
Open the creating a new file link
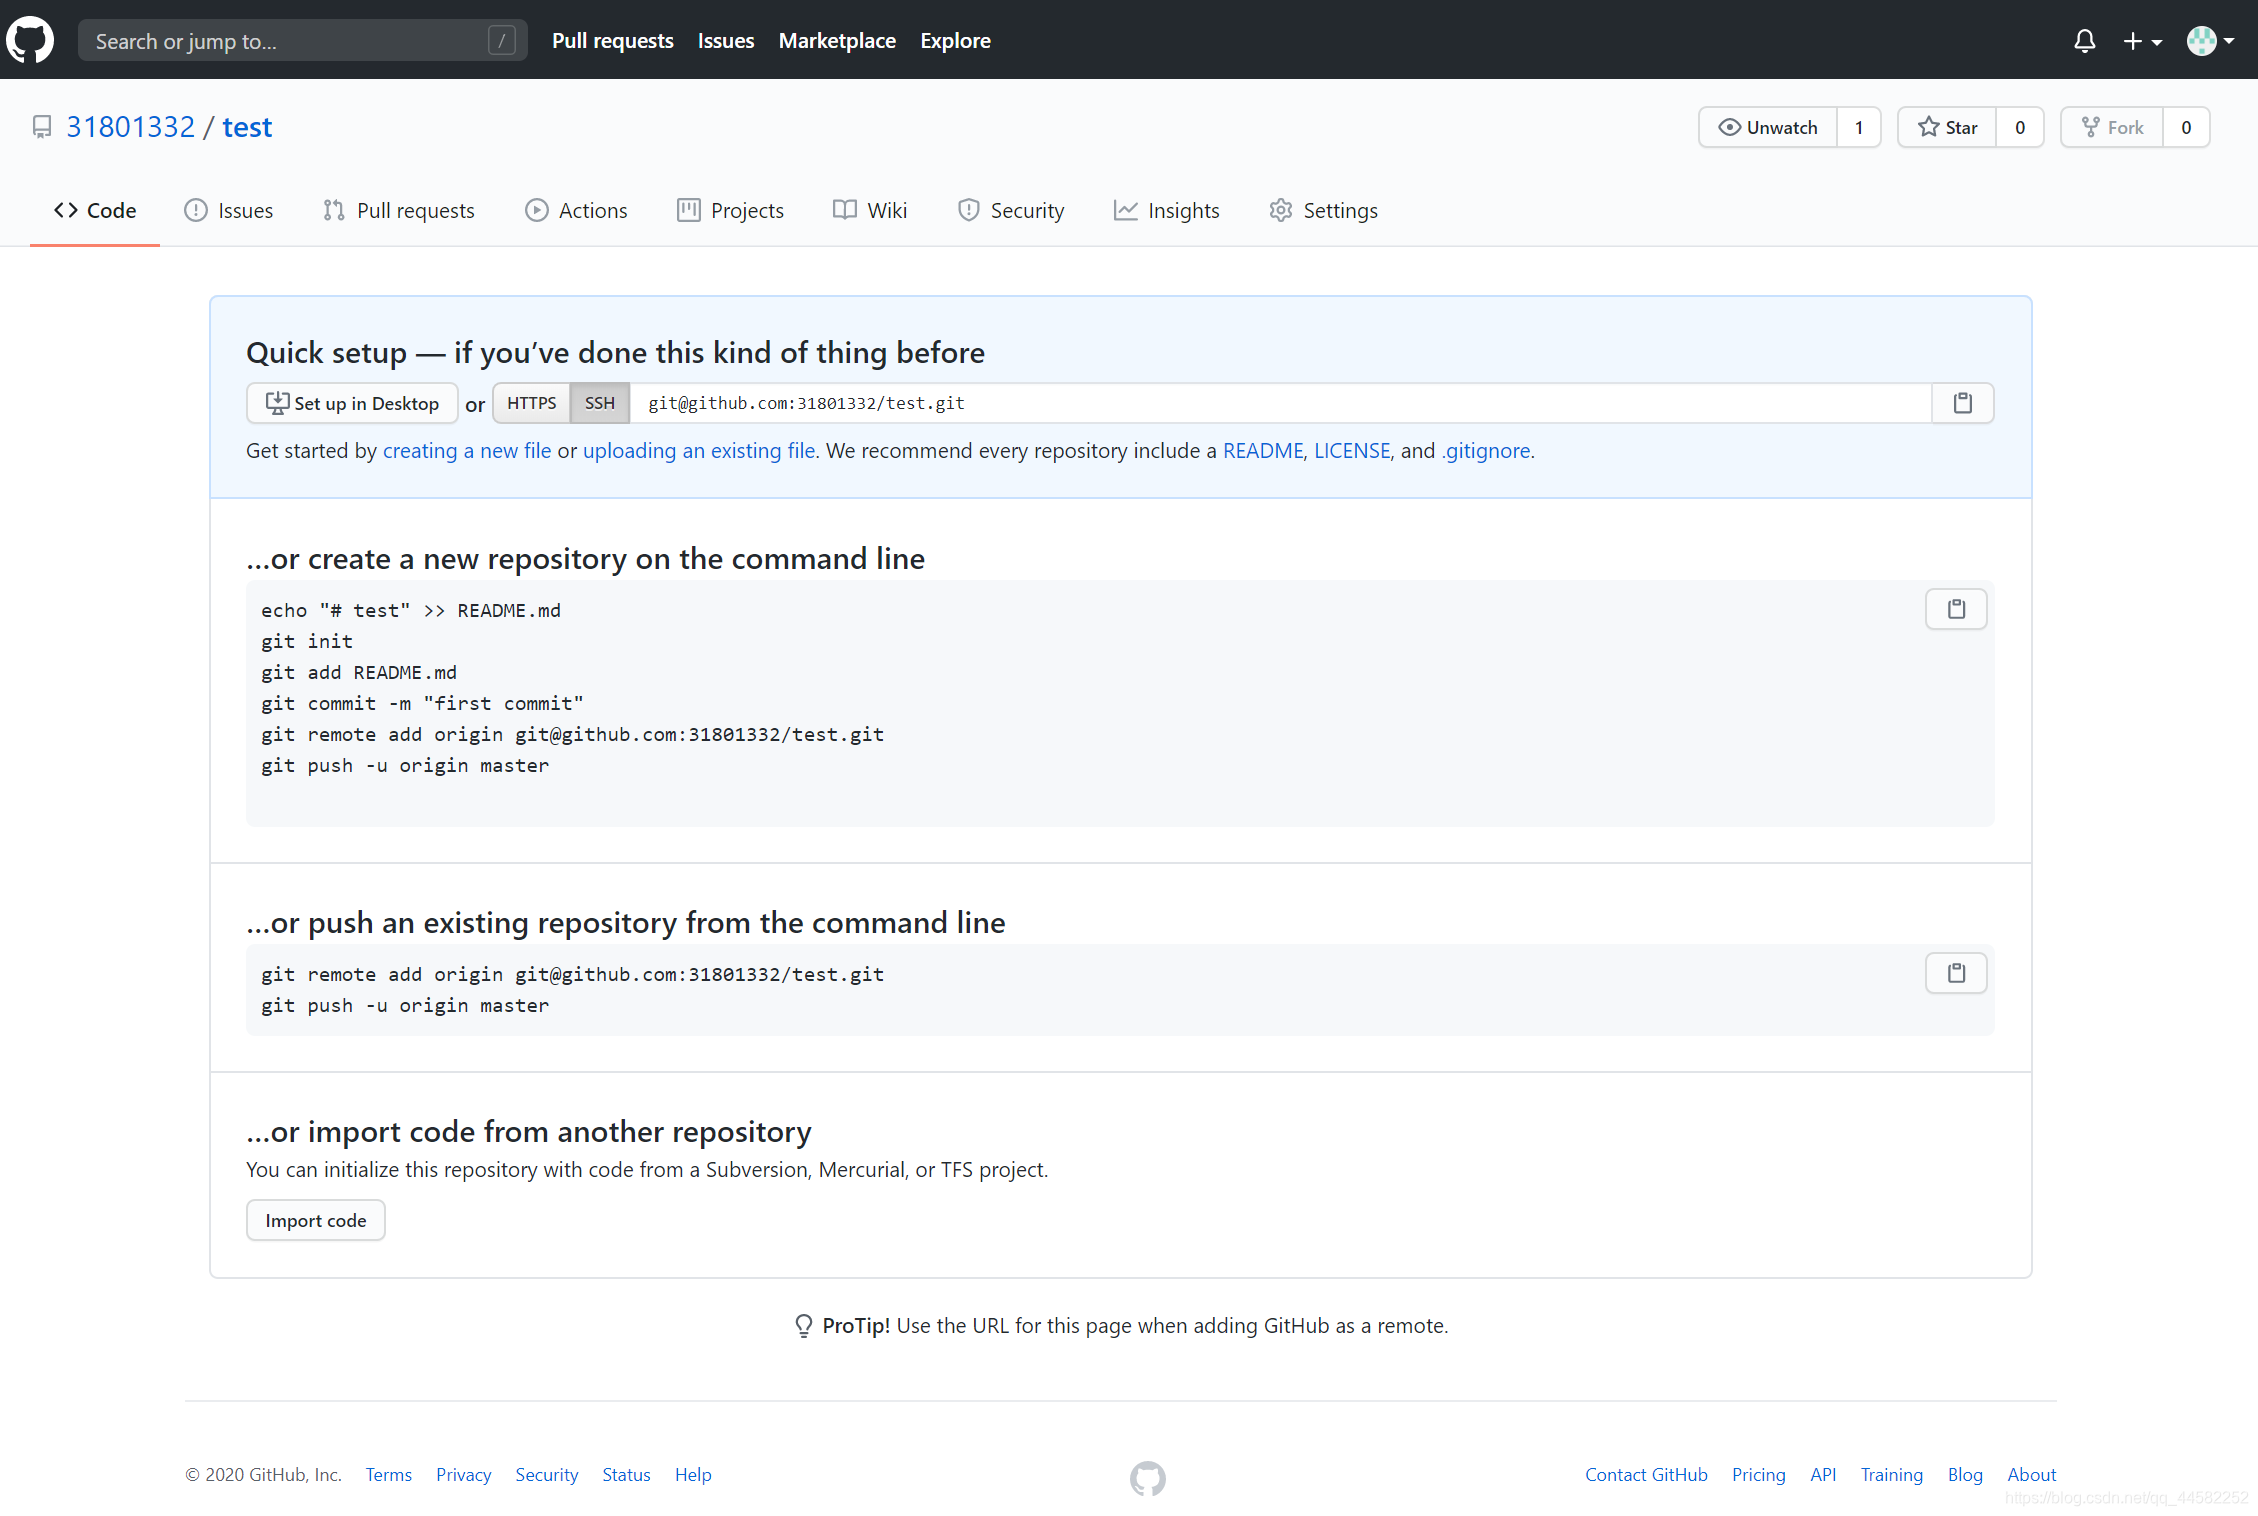coord(467,451)
